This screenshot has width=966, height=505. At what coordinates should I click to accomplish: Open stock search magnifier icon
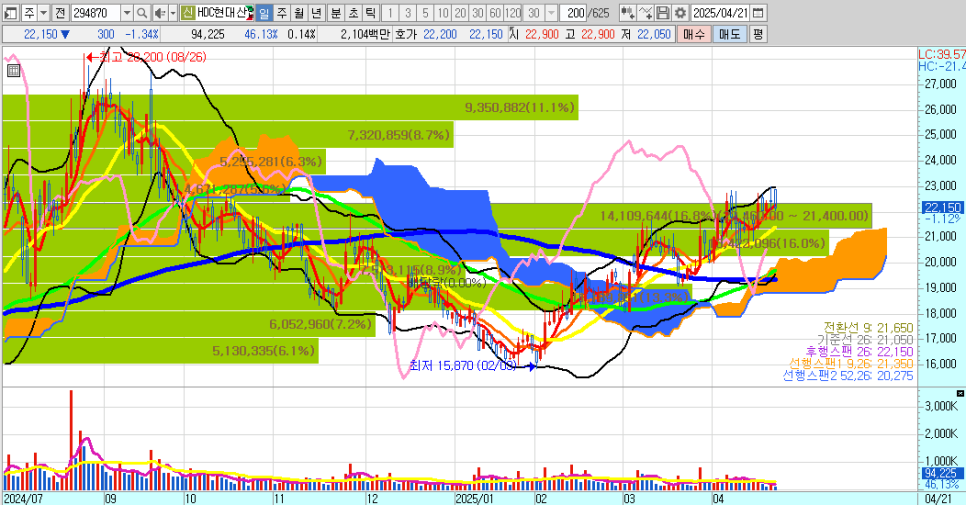pos(142,12)
